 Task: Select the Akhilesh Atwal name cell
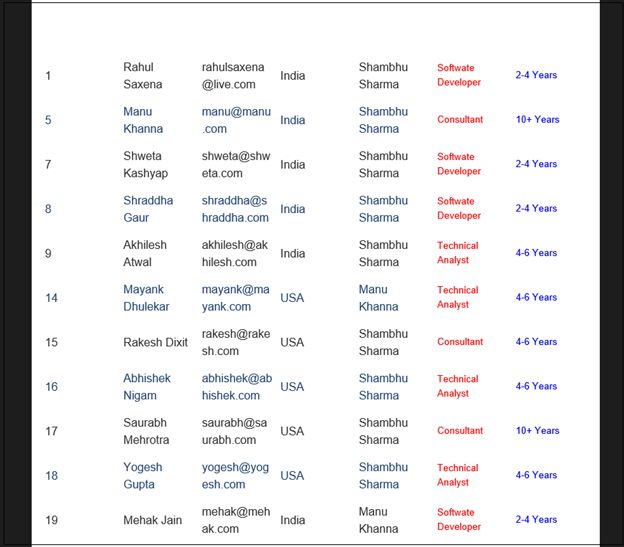click(x=145, y=253)
